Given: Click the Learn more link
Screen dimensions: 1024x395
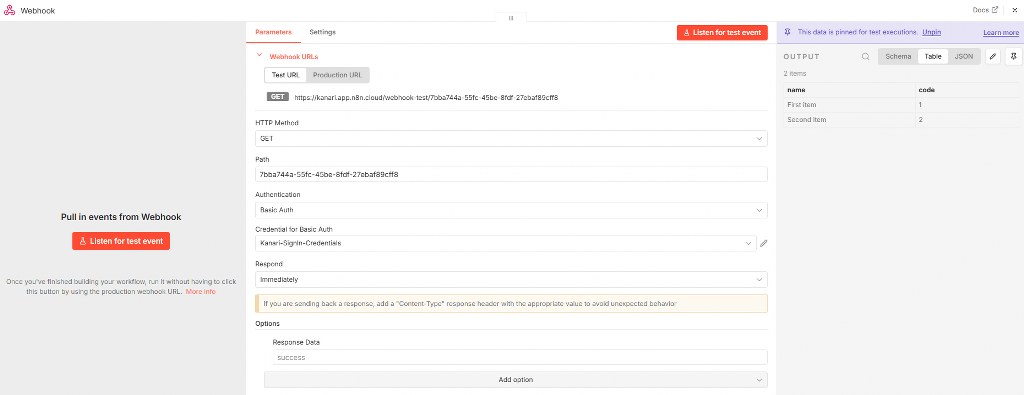Looking at the screenshot, I should pos(1000,33).
